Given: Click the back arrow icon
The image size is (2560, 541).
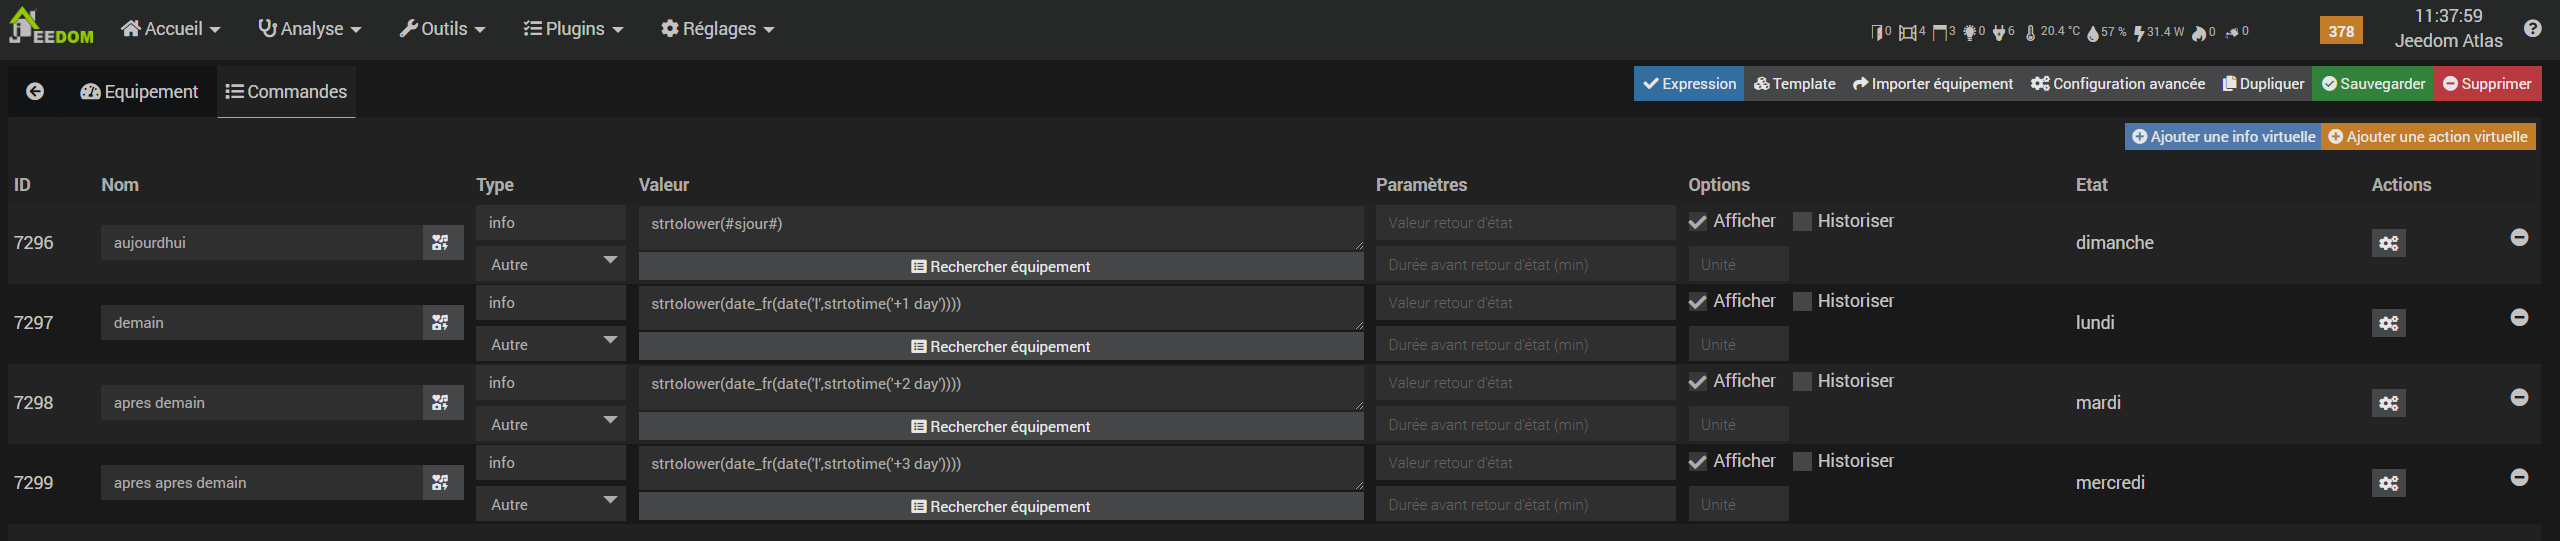Looking at the screenshot, I should [x=35, y=91].
